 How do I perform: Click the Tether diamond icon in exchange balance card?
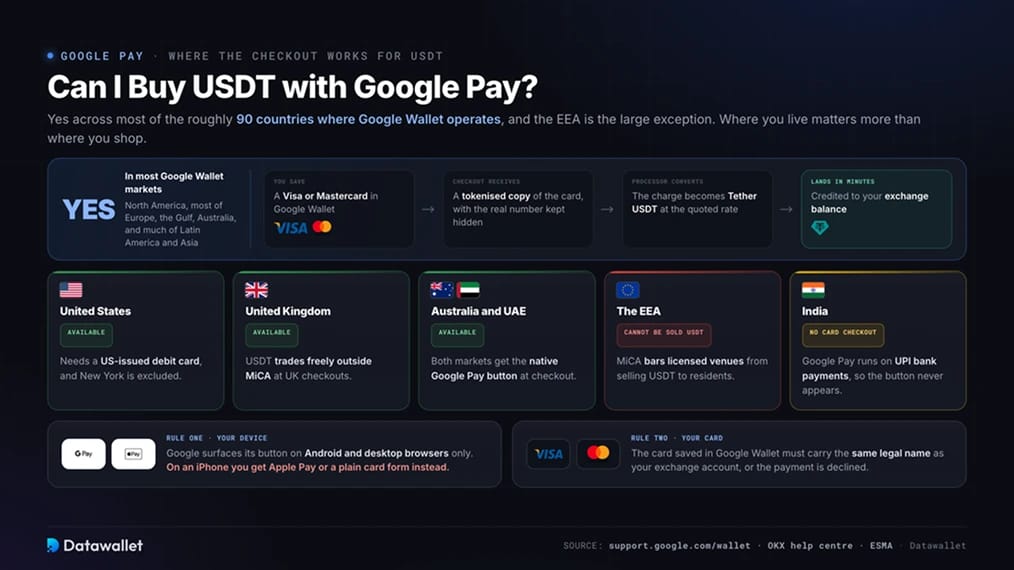(x=819, y=227)
